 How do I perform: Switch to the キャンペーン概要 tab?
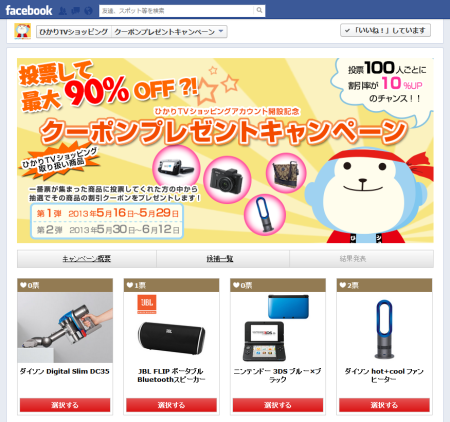click(x=87, y=259)
